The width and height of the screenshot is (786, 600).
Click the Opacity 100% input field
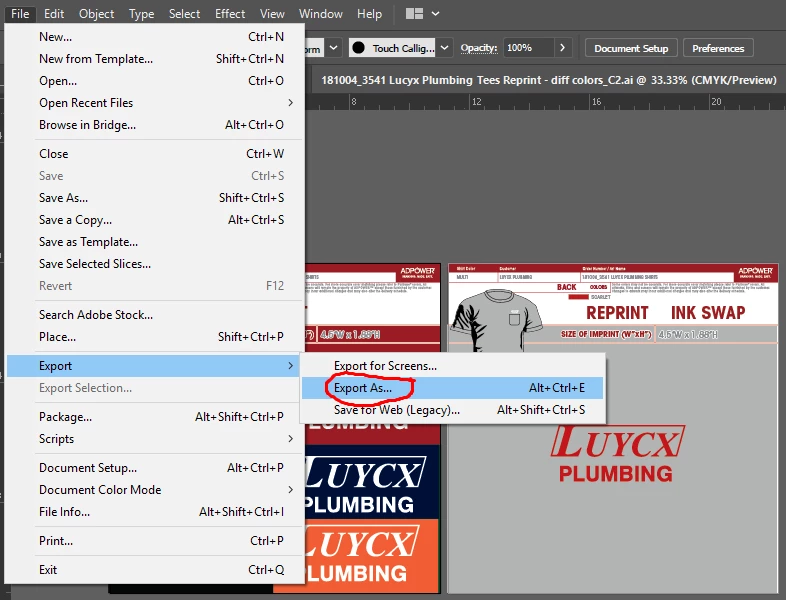pos(528,48)
